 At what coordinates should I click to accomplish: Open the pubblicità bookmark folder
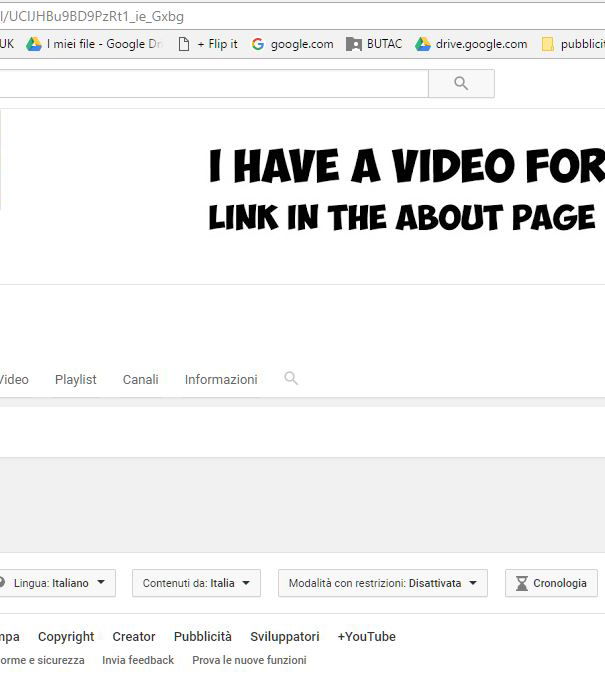[574, 44]
